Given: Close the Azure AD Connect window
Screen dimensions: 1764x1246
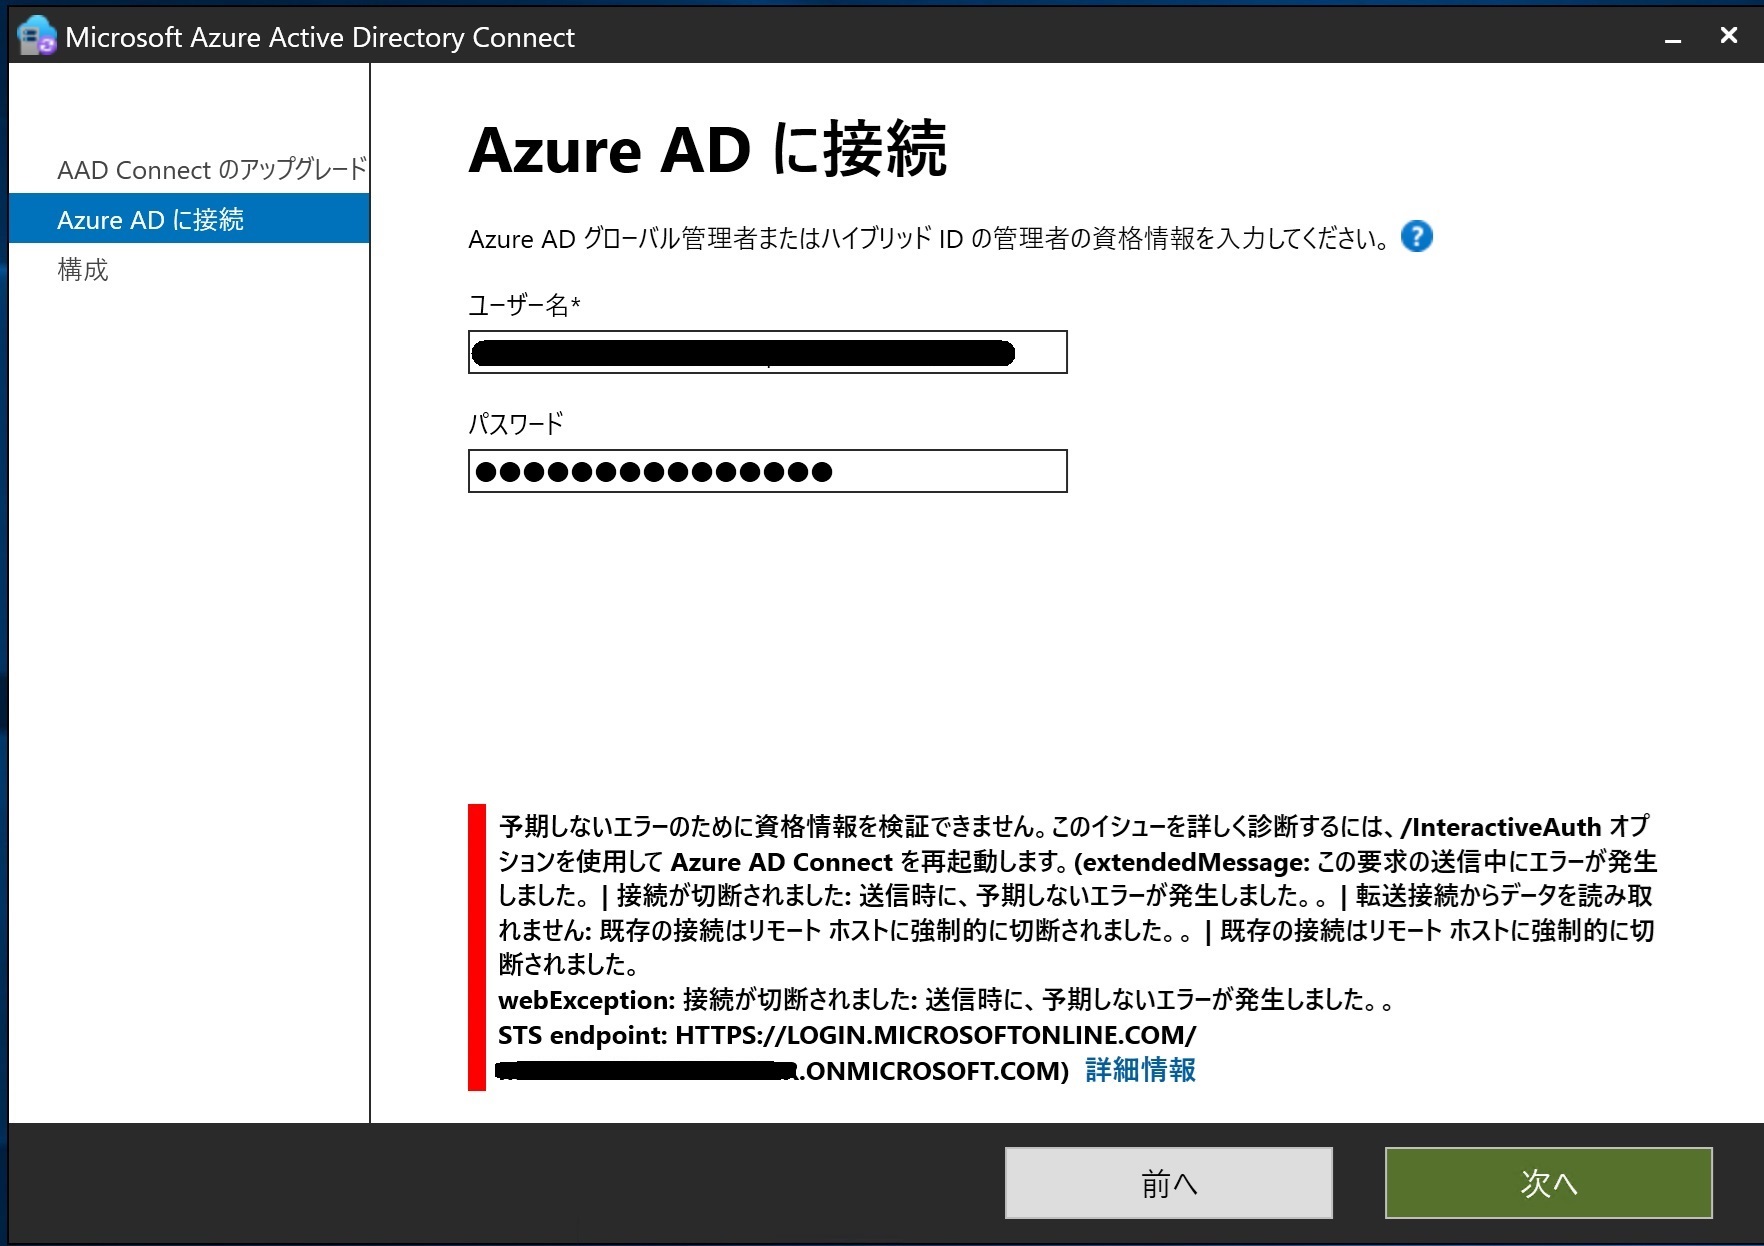Looking at the screenshot, I should [x=1728, y=36].
